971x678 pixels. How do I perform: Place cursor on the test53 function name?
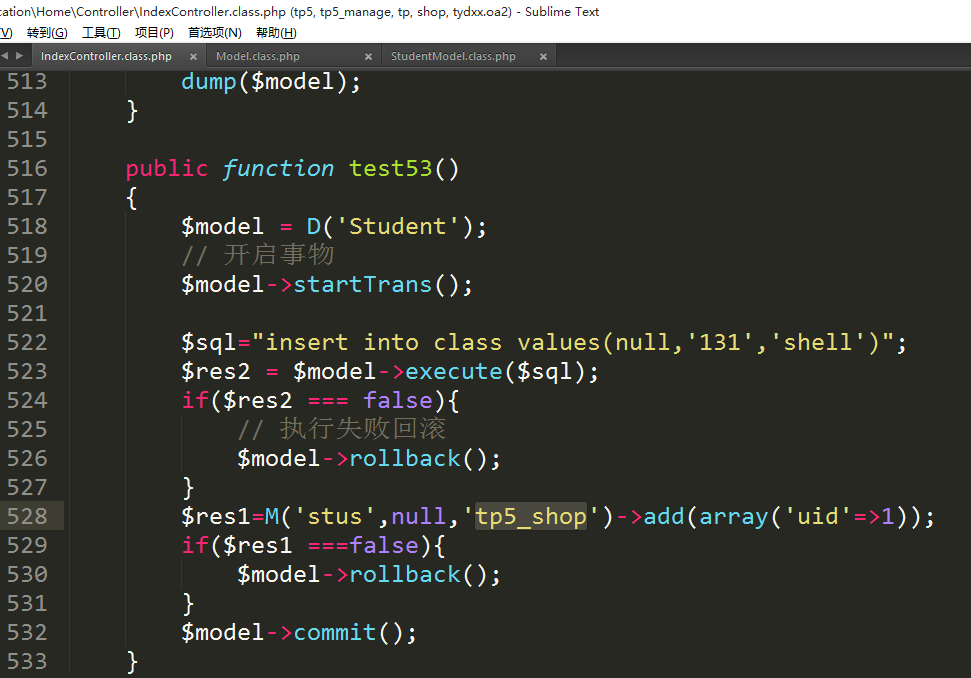click(390, 168)
